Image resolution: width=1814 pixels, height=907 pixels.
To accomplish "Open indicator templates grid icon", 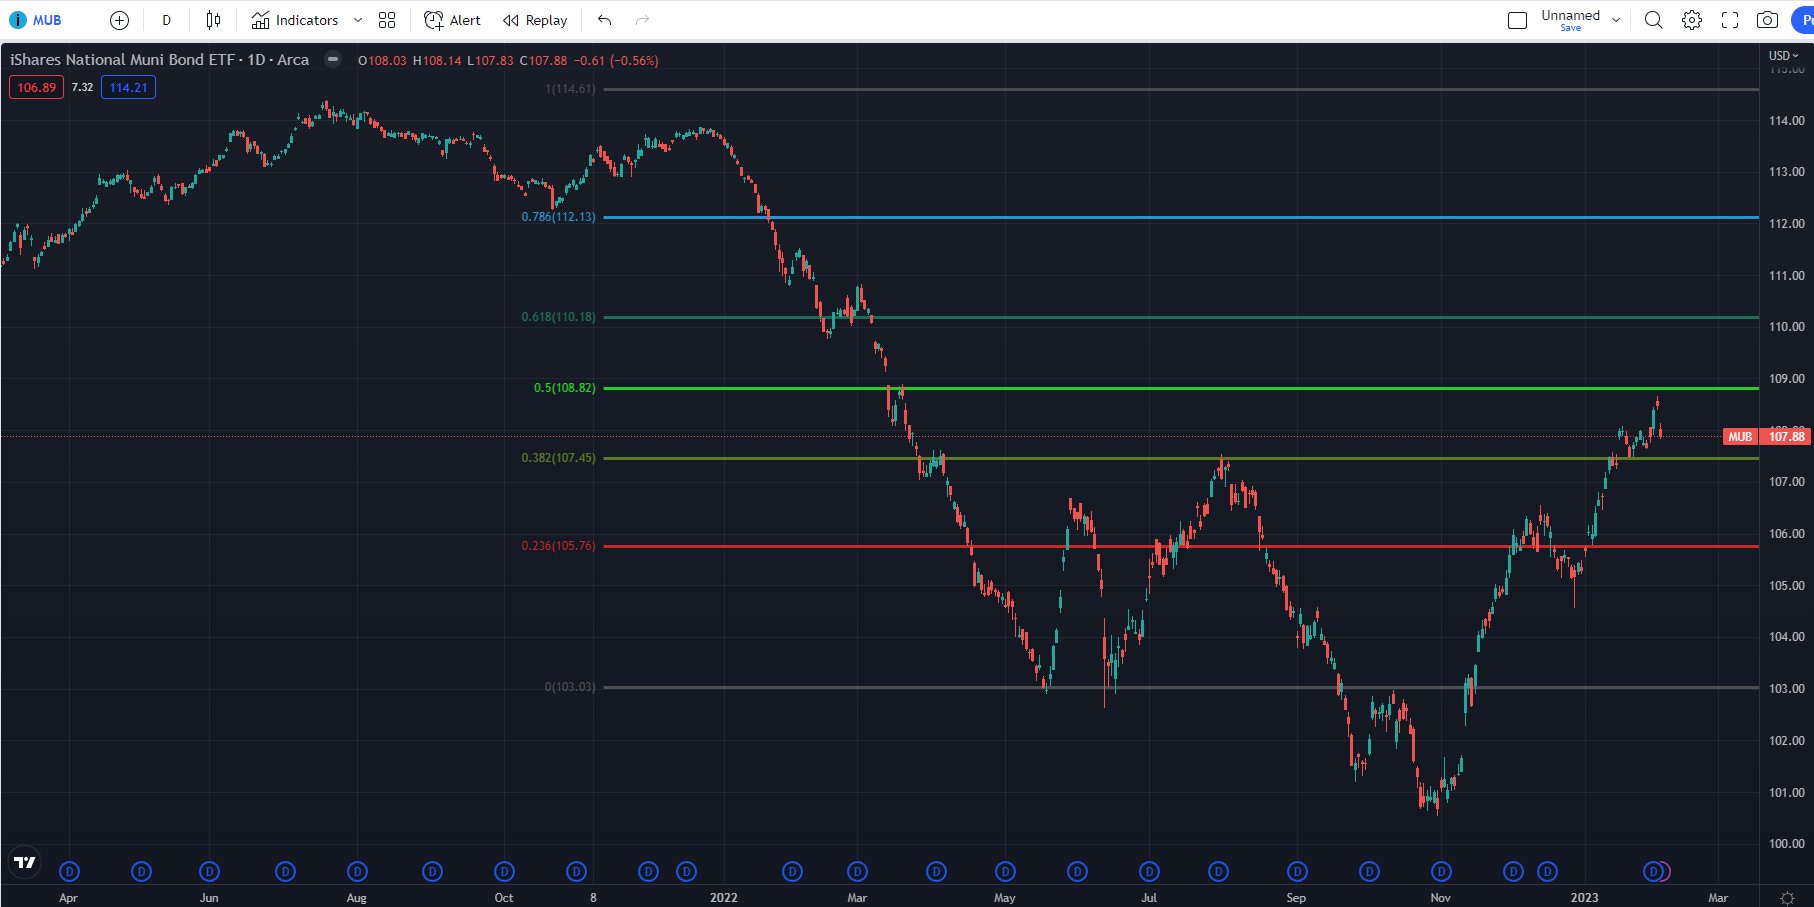I will 387,20.
